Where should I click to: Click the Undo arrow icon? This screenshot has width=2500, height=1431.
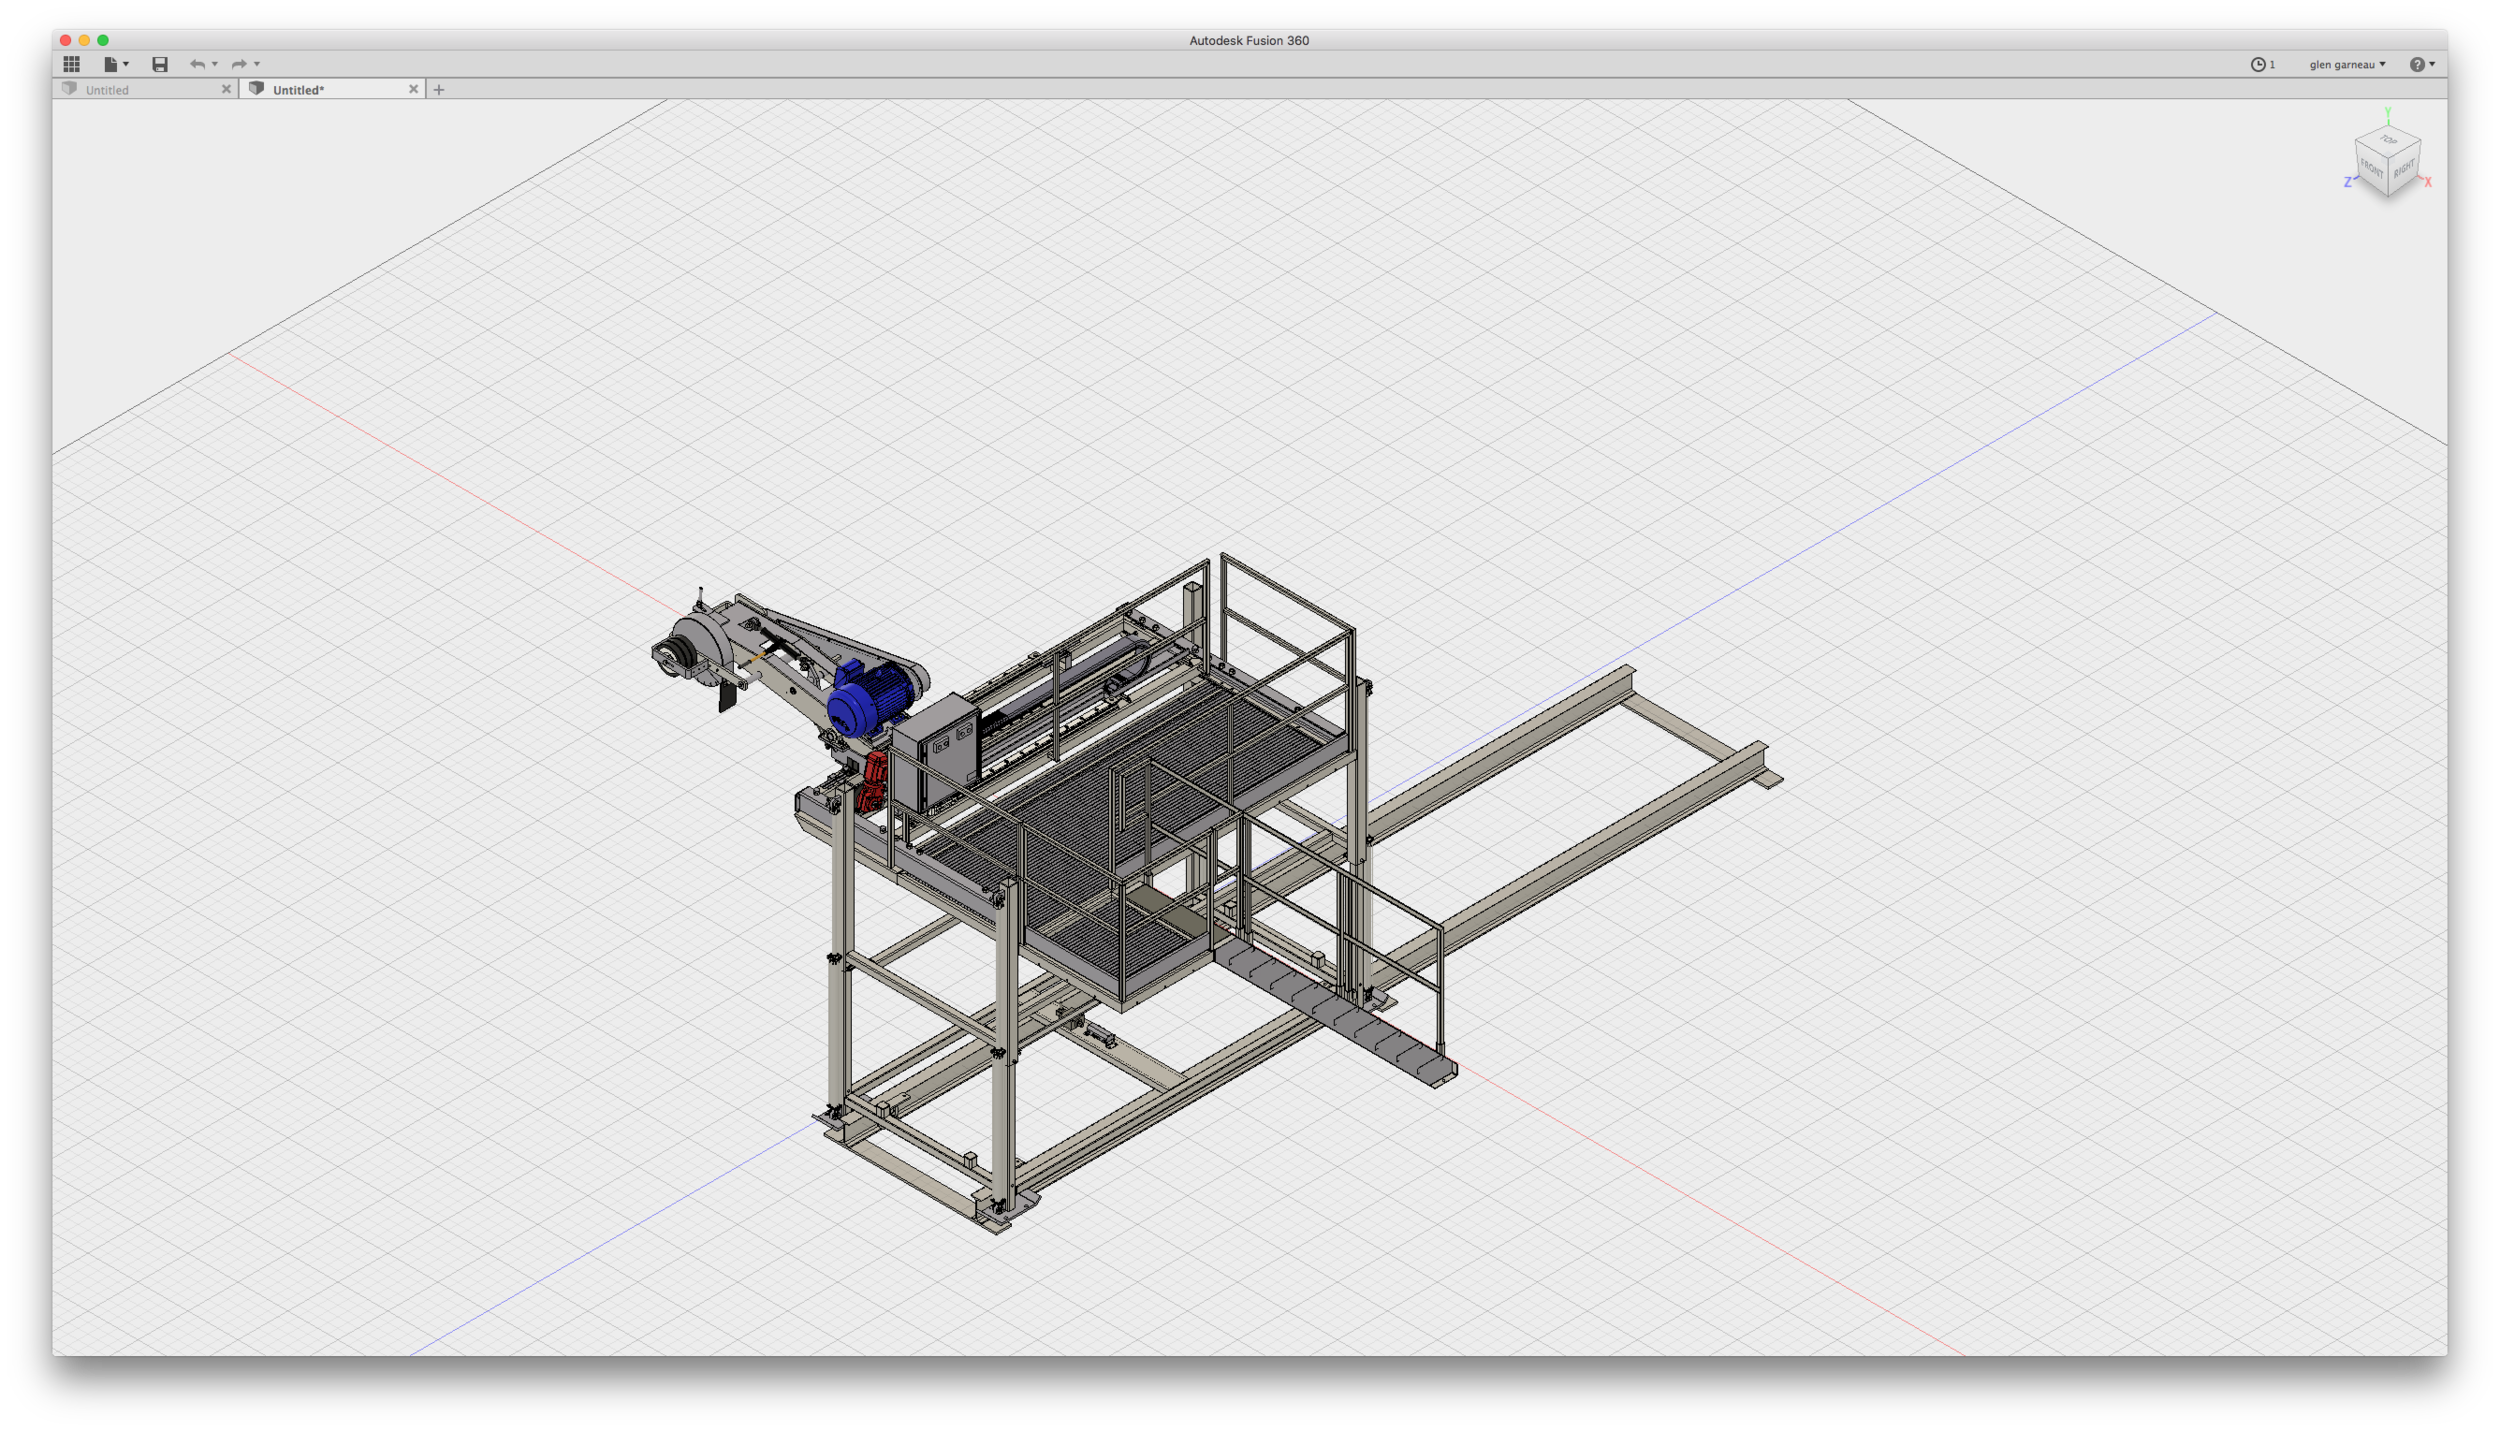198,64
